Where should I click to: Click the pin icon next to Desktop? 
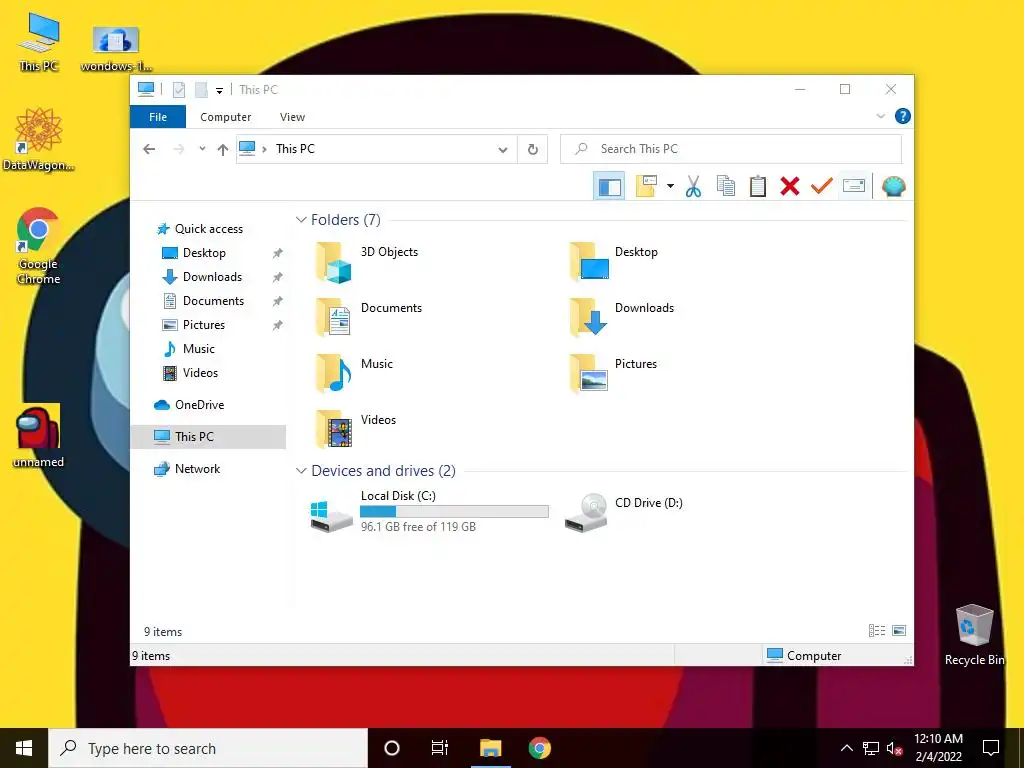click(x=278, y=253)
